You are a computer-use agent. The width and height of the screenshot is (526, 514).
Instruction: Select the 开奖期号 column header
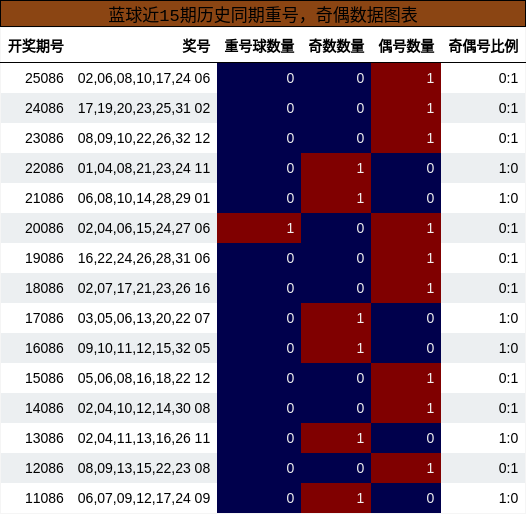point(36,46)
